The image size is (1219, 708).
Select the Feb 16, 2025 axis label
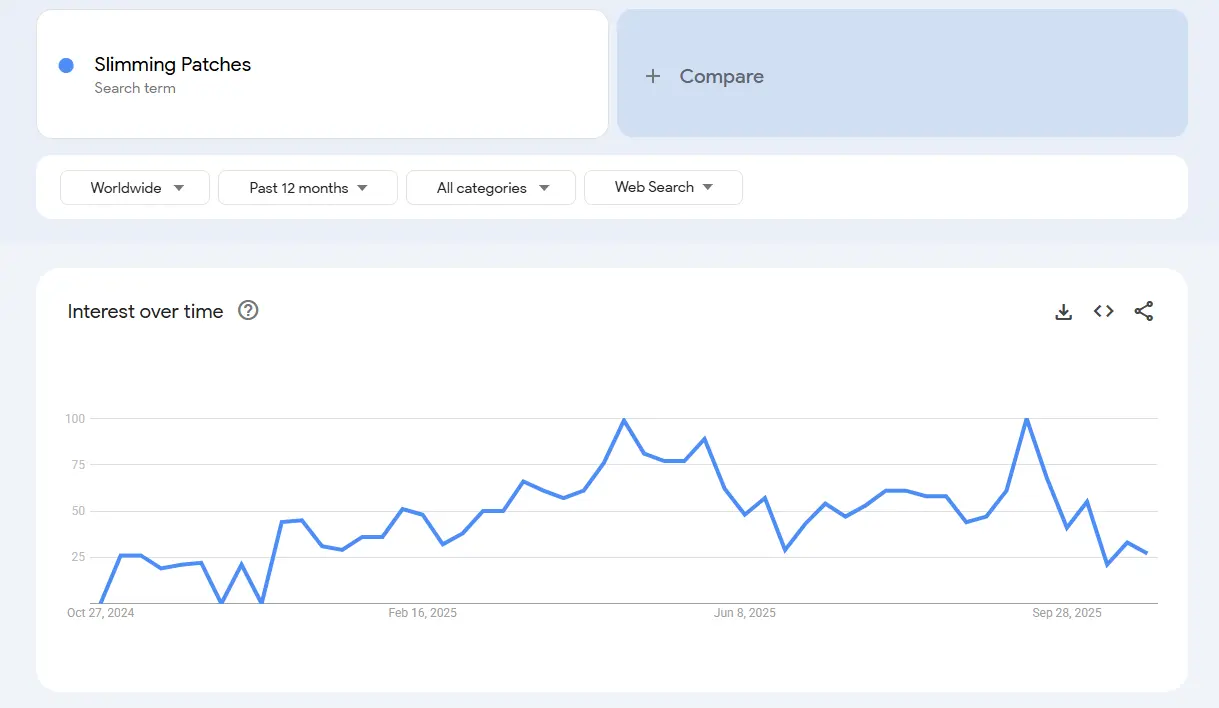[422, 613]
